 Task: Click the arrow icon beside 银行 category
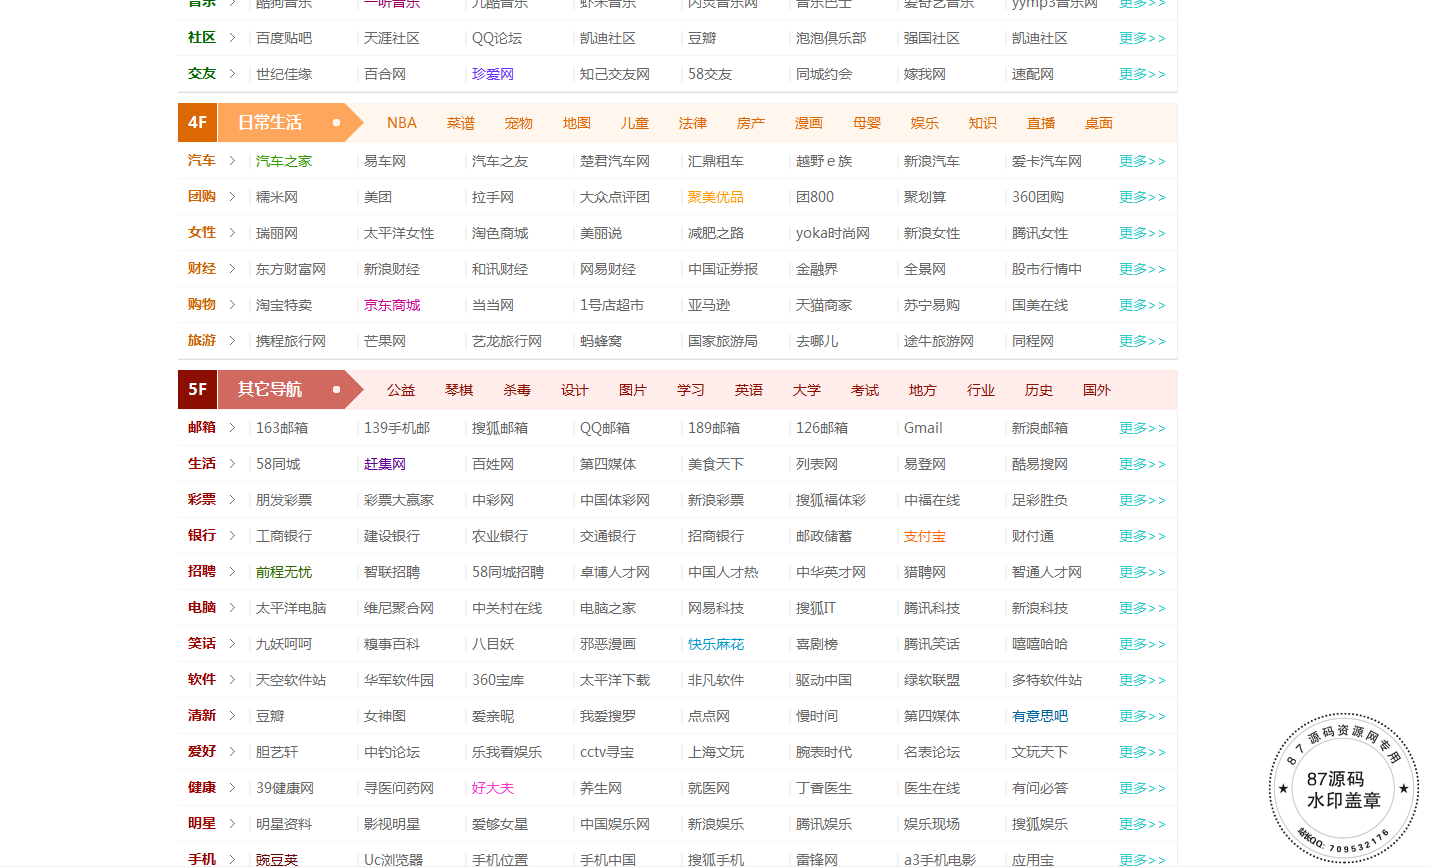[232, 536]
